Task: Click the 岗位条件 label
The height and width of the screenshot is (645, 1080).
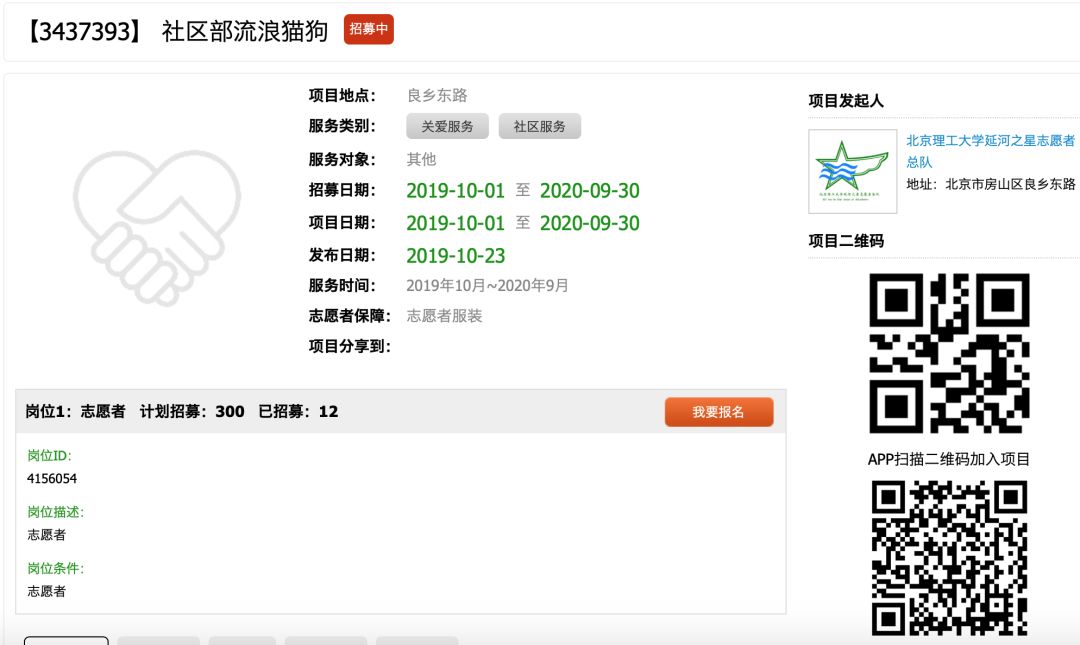Action: pyautogui.click(x=55, y=569)
